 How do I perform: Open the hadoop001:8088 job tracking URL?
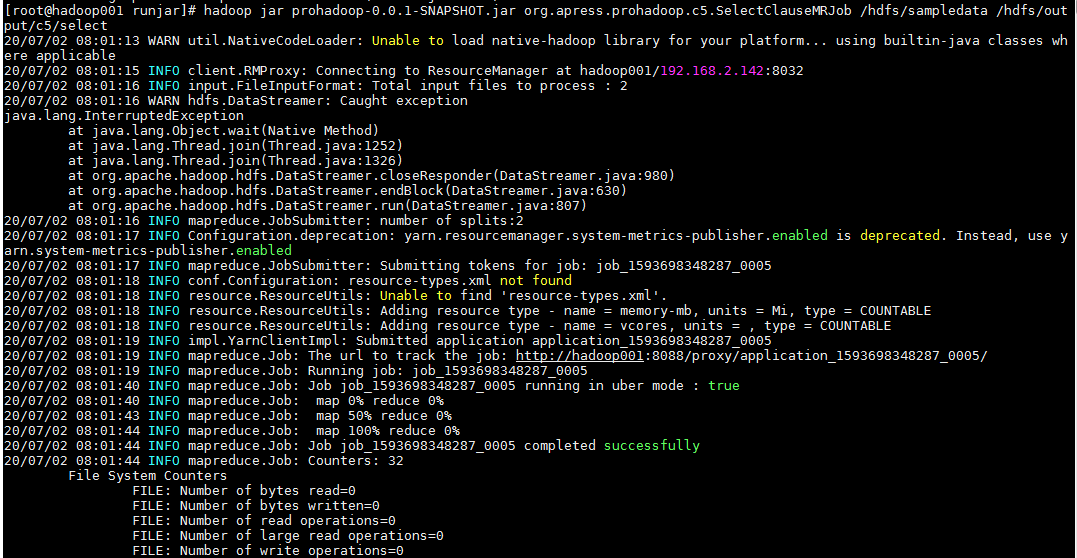(x=751, y=355)
